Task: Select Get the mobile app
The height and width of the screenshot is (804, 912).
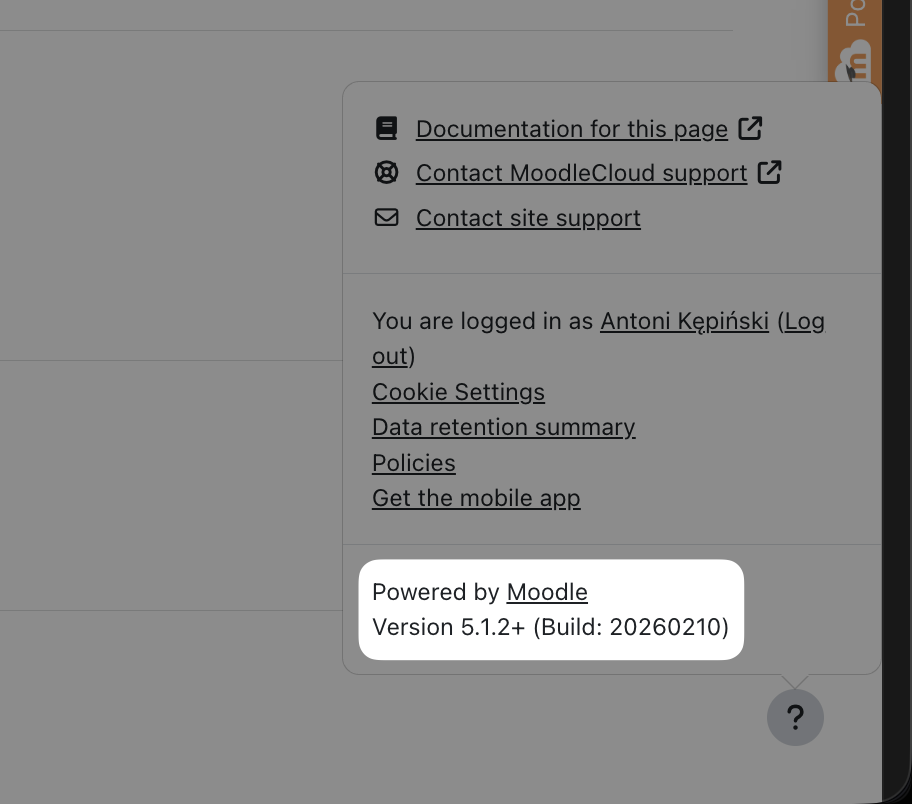Action: 476,498
